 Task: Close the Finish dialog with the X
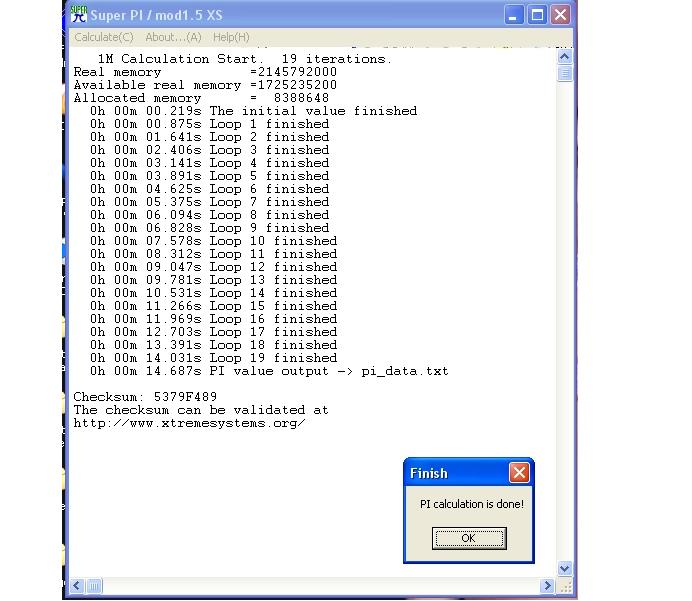519,473
